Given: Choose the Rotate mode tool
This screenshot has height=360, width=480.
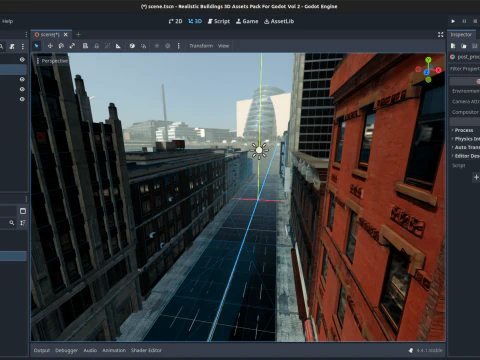Looking at the screenshot, I should 61,46.
